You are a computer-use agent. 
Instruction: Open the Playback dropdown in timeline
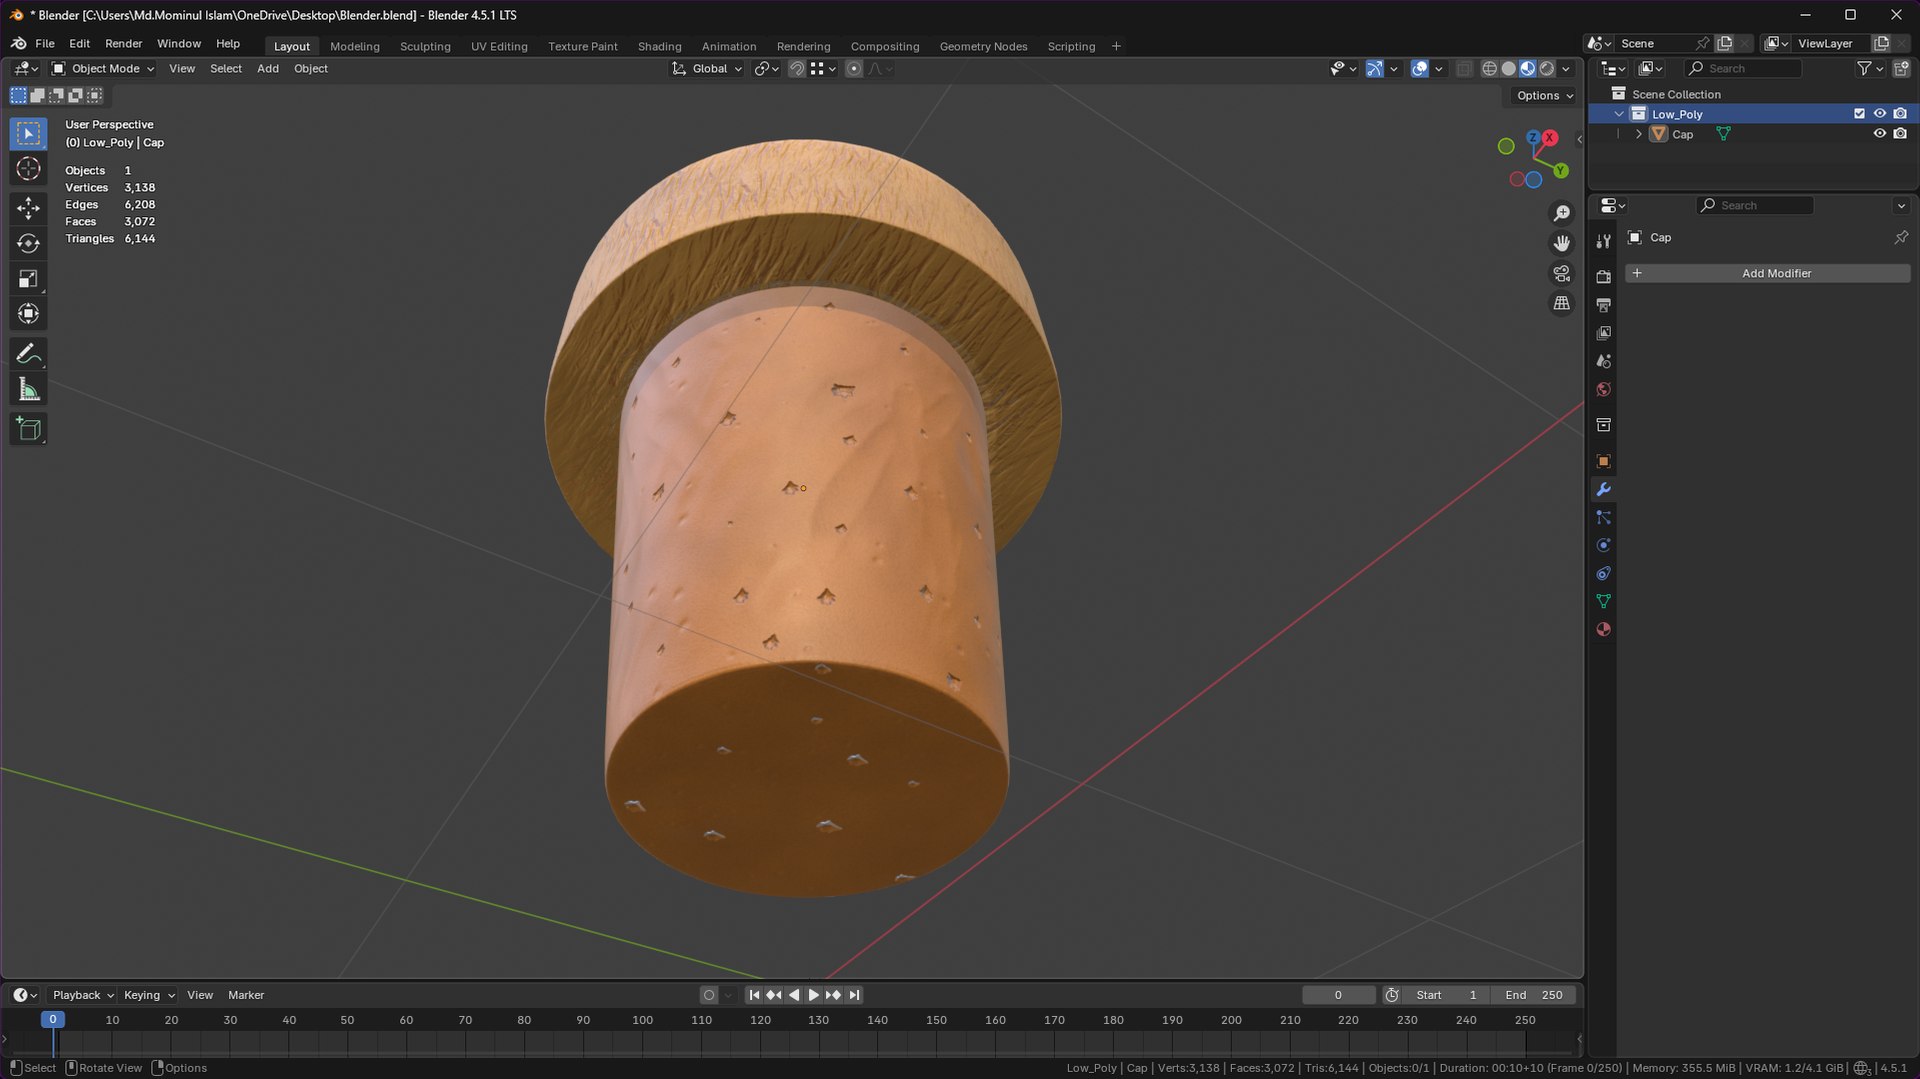coord(82,995)
